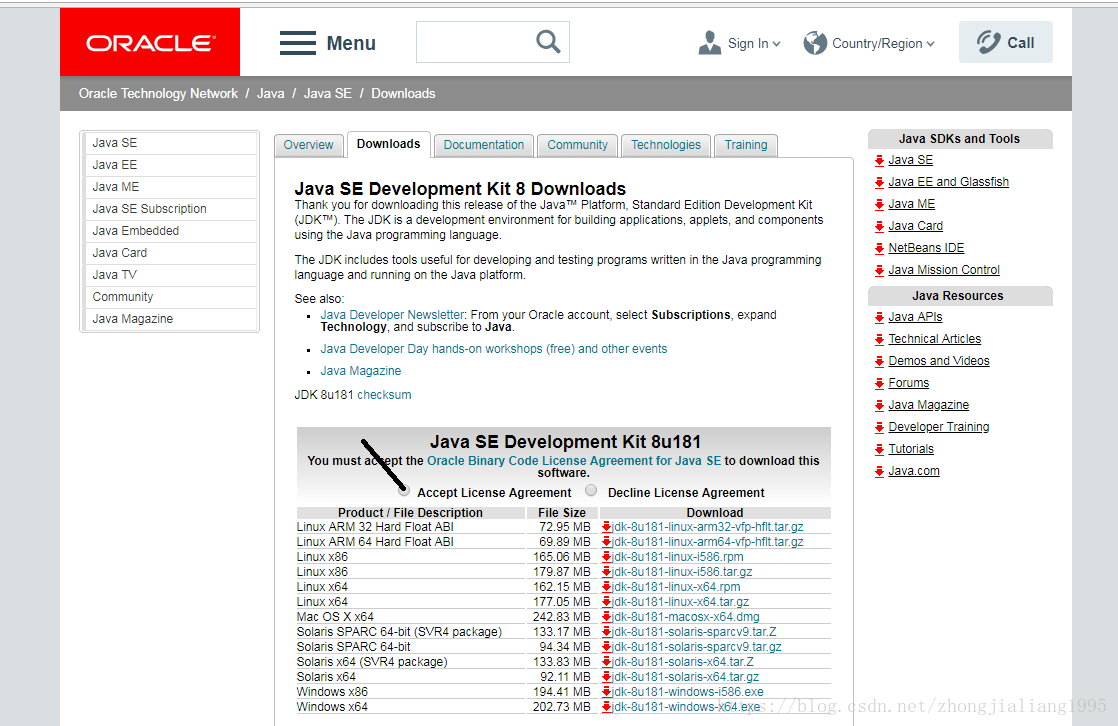
Task: Click the Java SE breadcrumb
Action: [328, 93]
